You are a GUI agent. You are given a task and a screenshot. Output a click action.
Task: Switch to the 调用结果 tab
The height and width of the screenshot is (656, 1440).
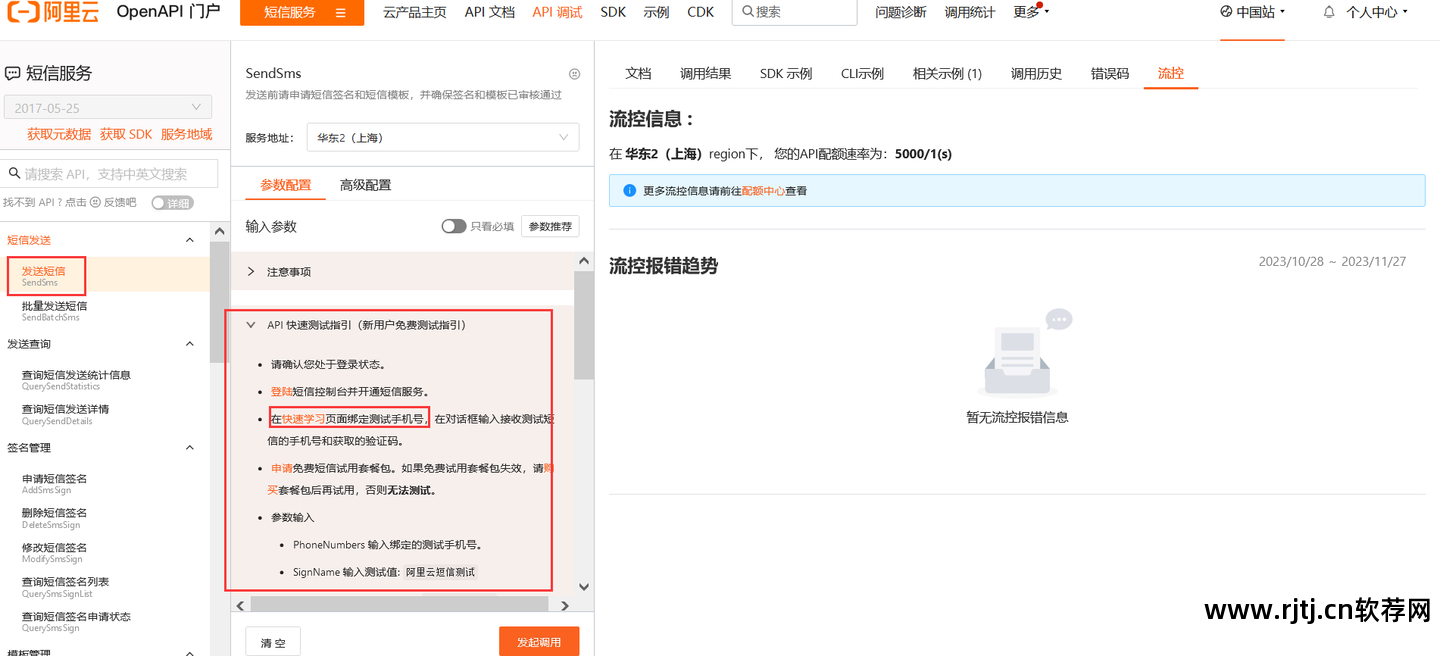(706, 73)
